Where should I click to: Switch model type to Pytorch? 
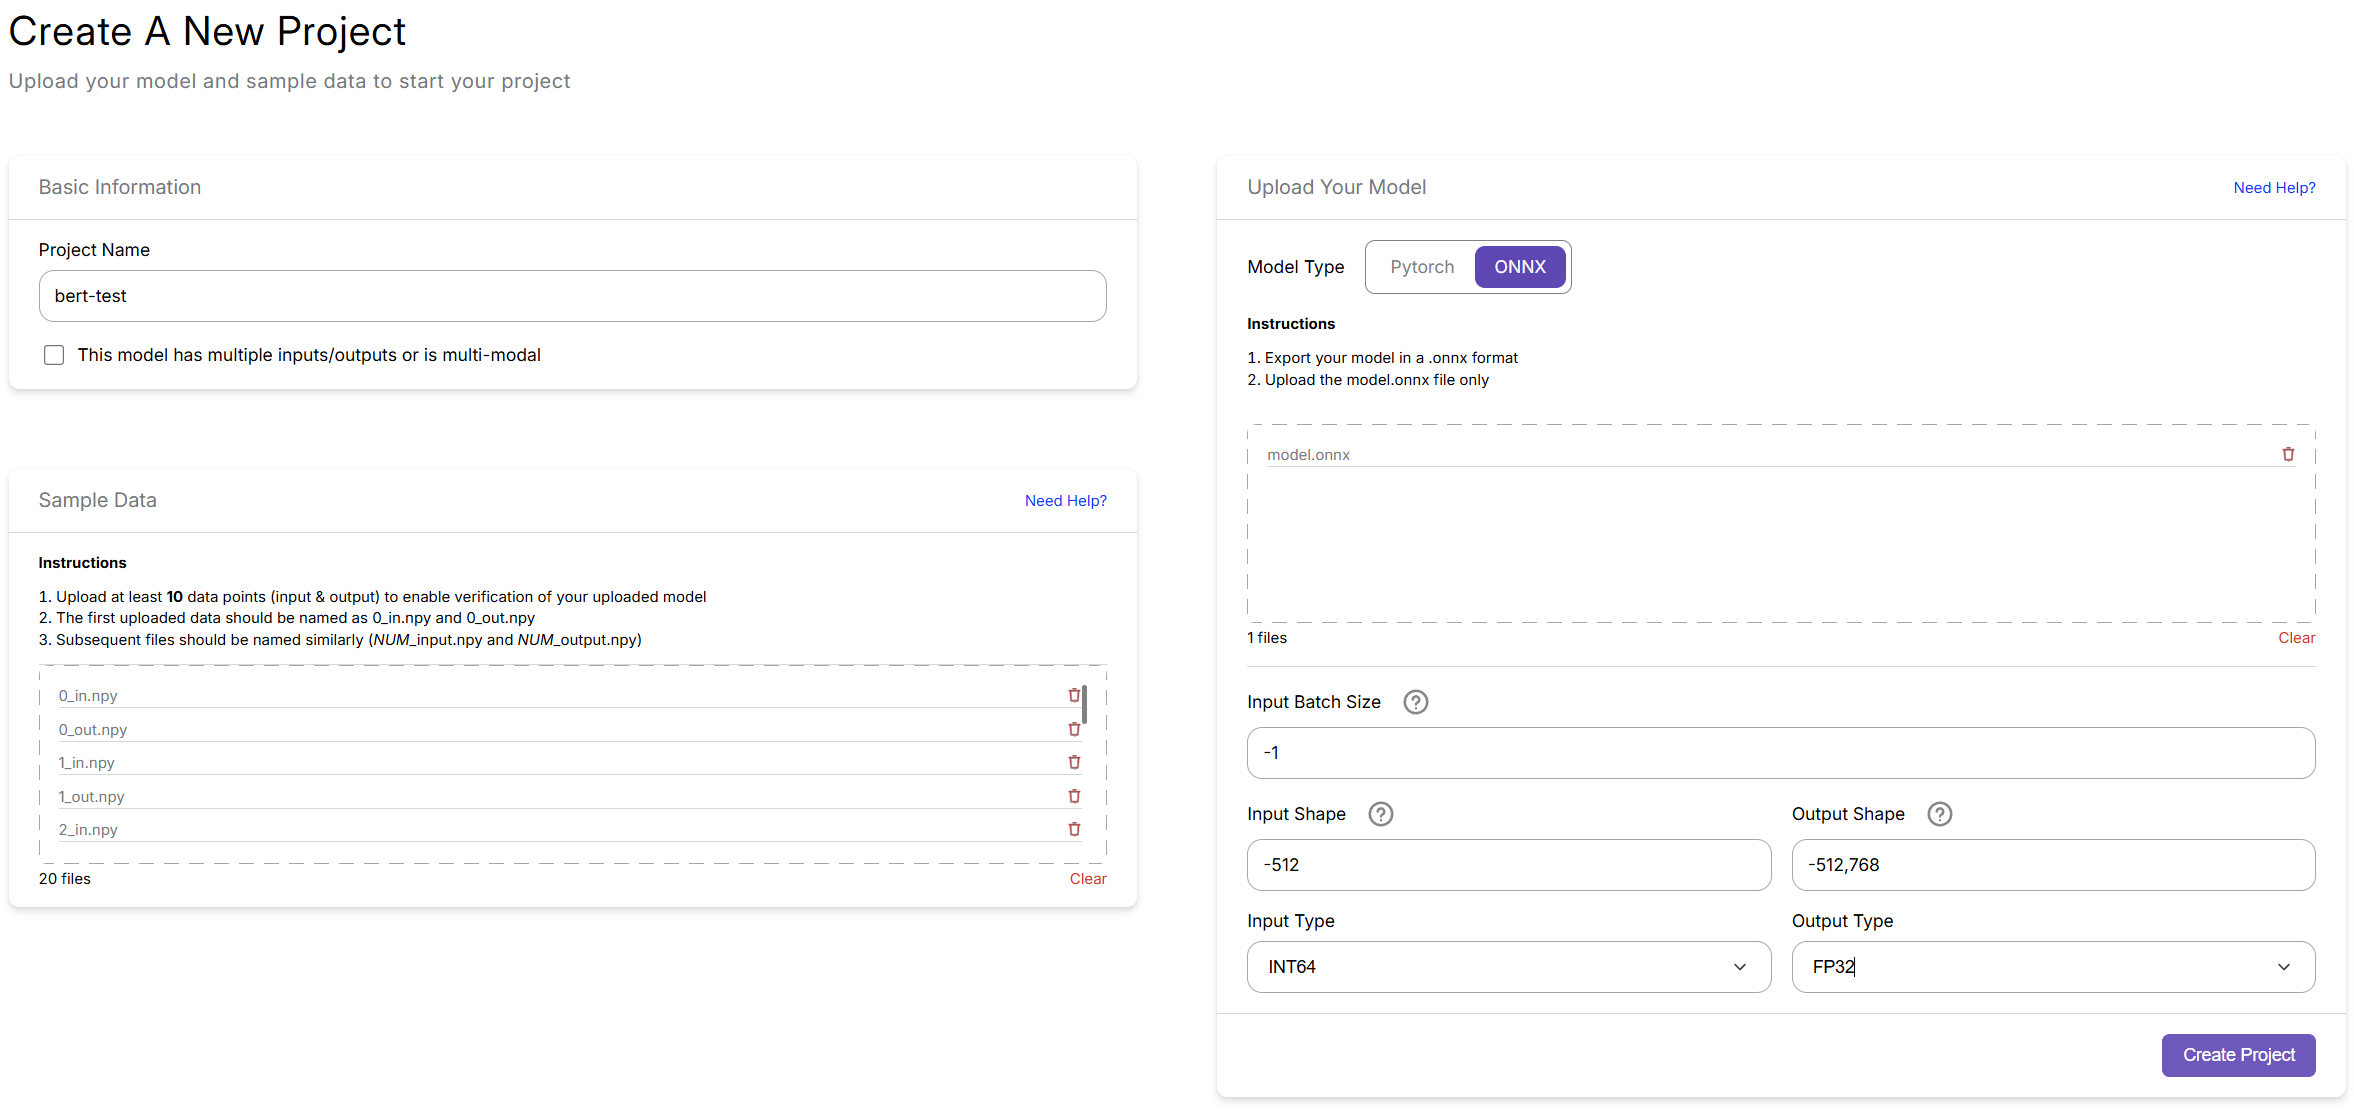(1421, 267)
